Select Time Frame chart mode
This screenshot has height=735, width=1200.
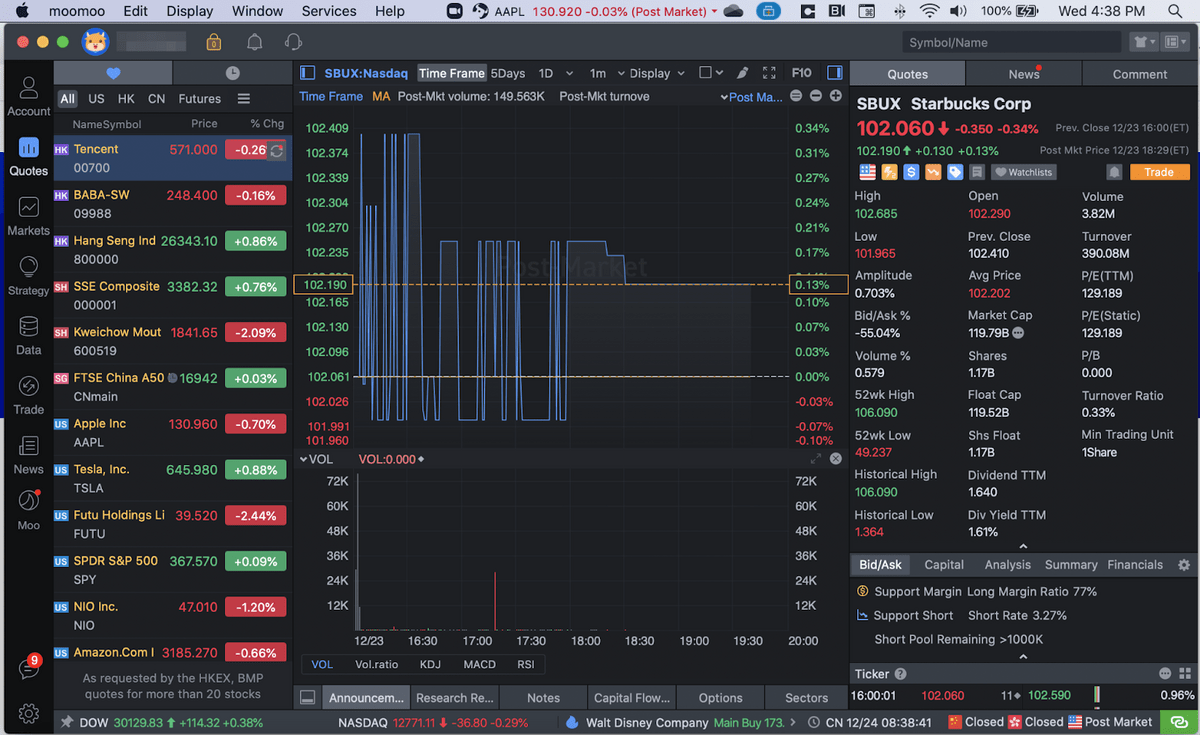coord(452,73)
